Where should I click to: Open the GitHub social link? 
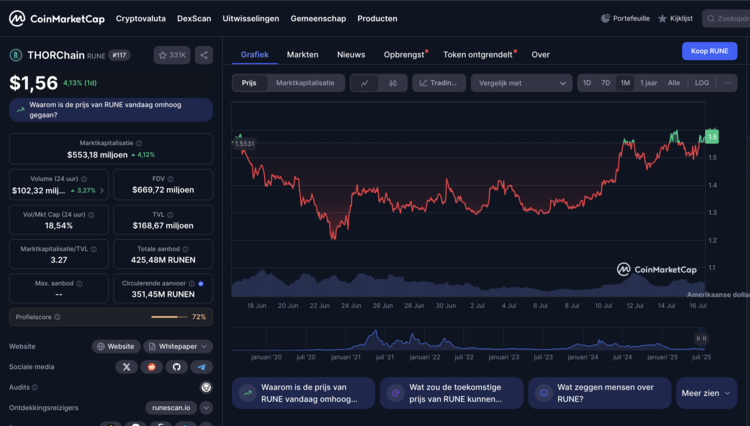(176, 367)
